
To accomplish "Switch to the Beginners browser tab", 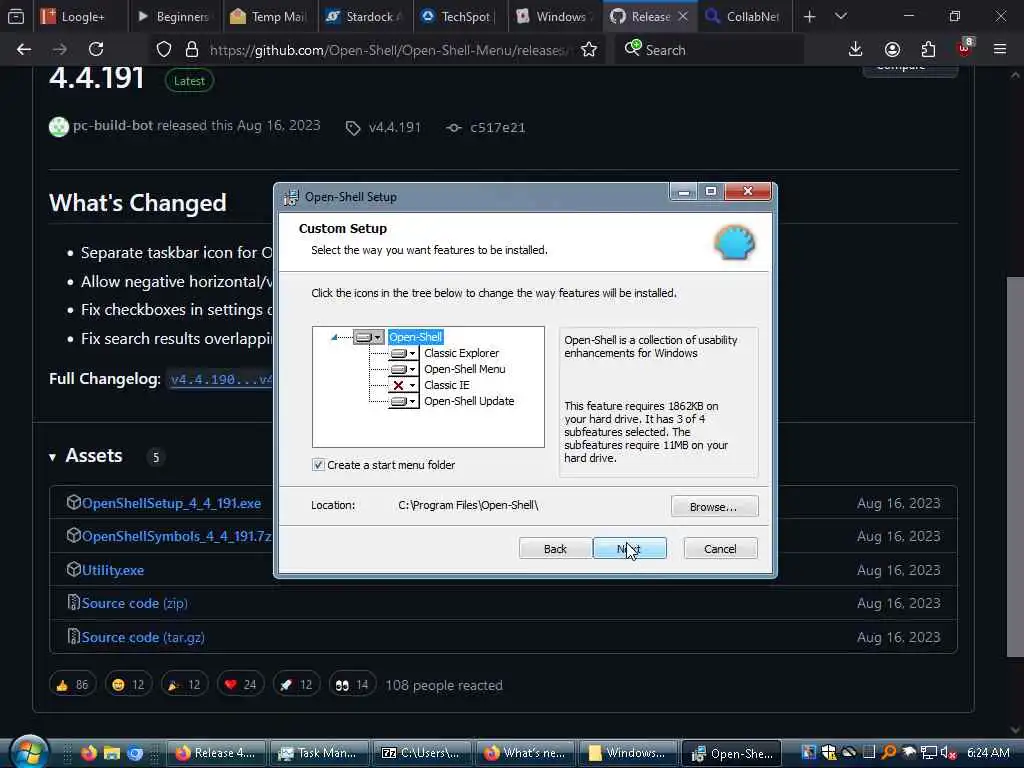I will point(174,16).
